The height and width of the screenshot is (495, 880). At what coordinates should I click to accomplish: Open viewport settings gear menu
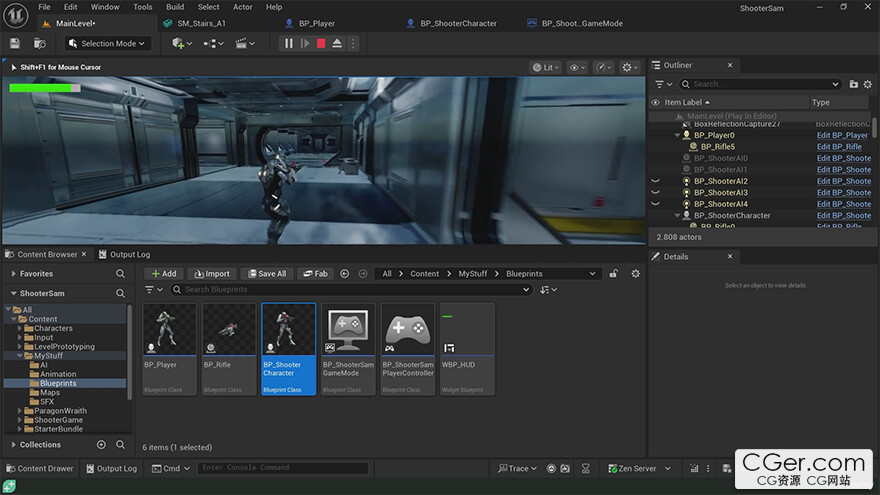coord(630,67)
